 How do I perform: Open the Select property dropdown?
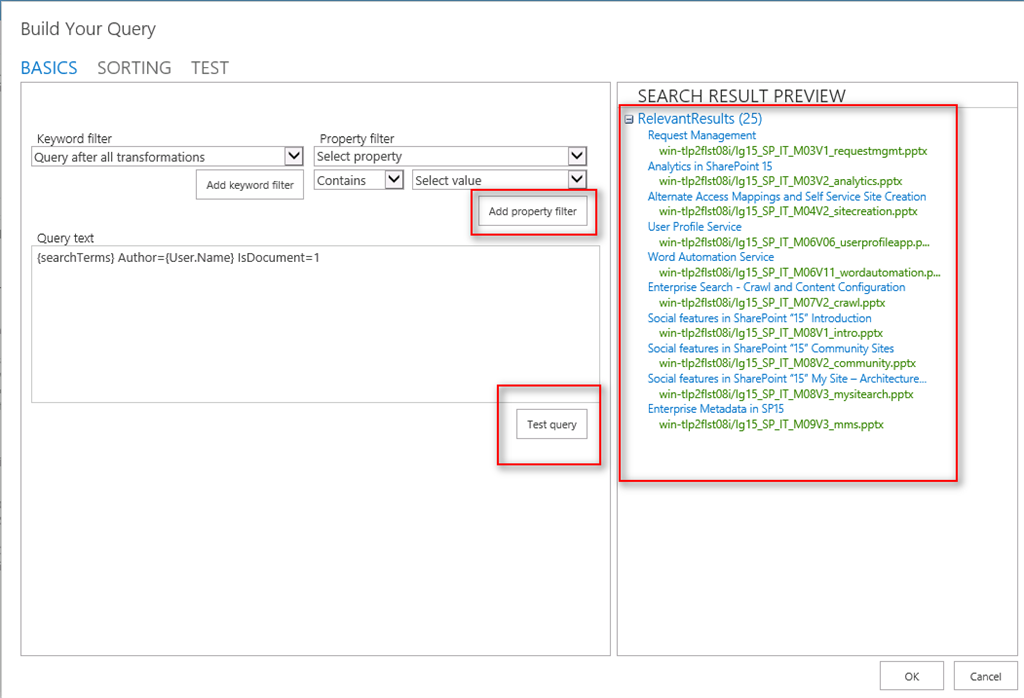[450, 156]
